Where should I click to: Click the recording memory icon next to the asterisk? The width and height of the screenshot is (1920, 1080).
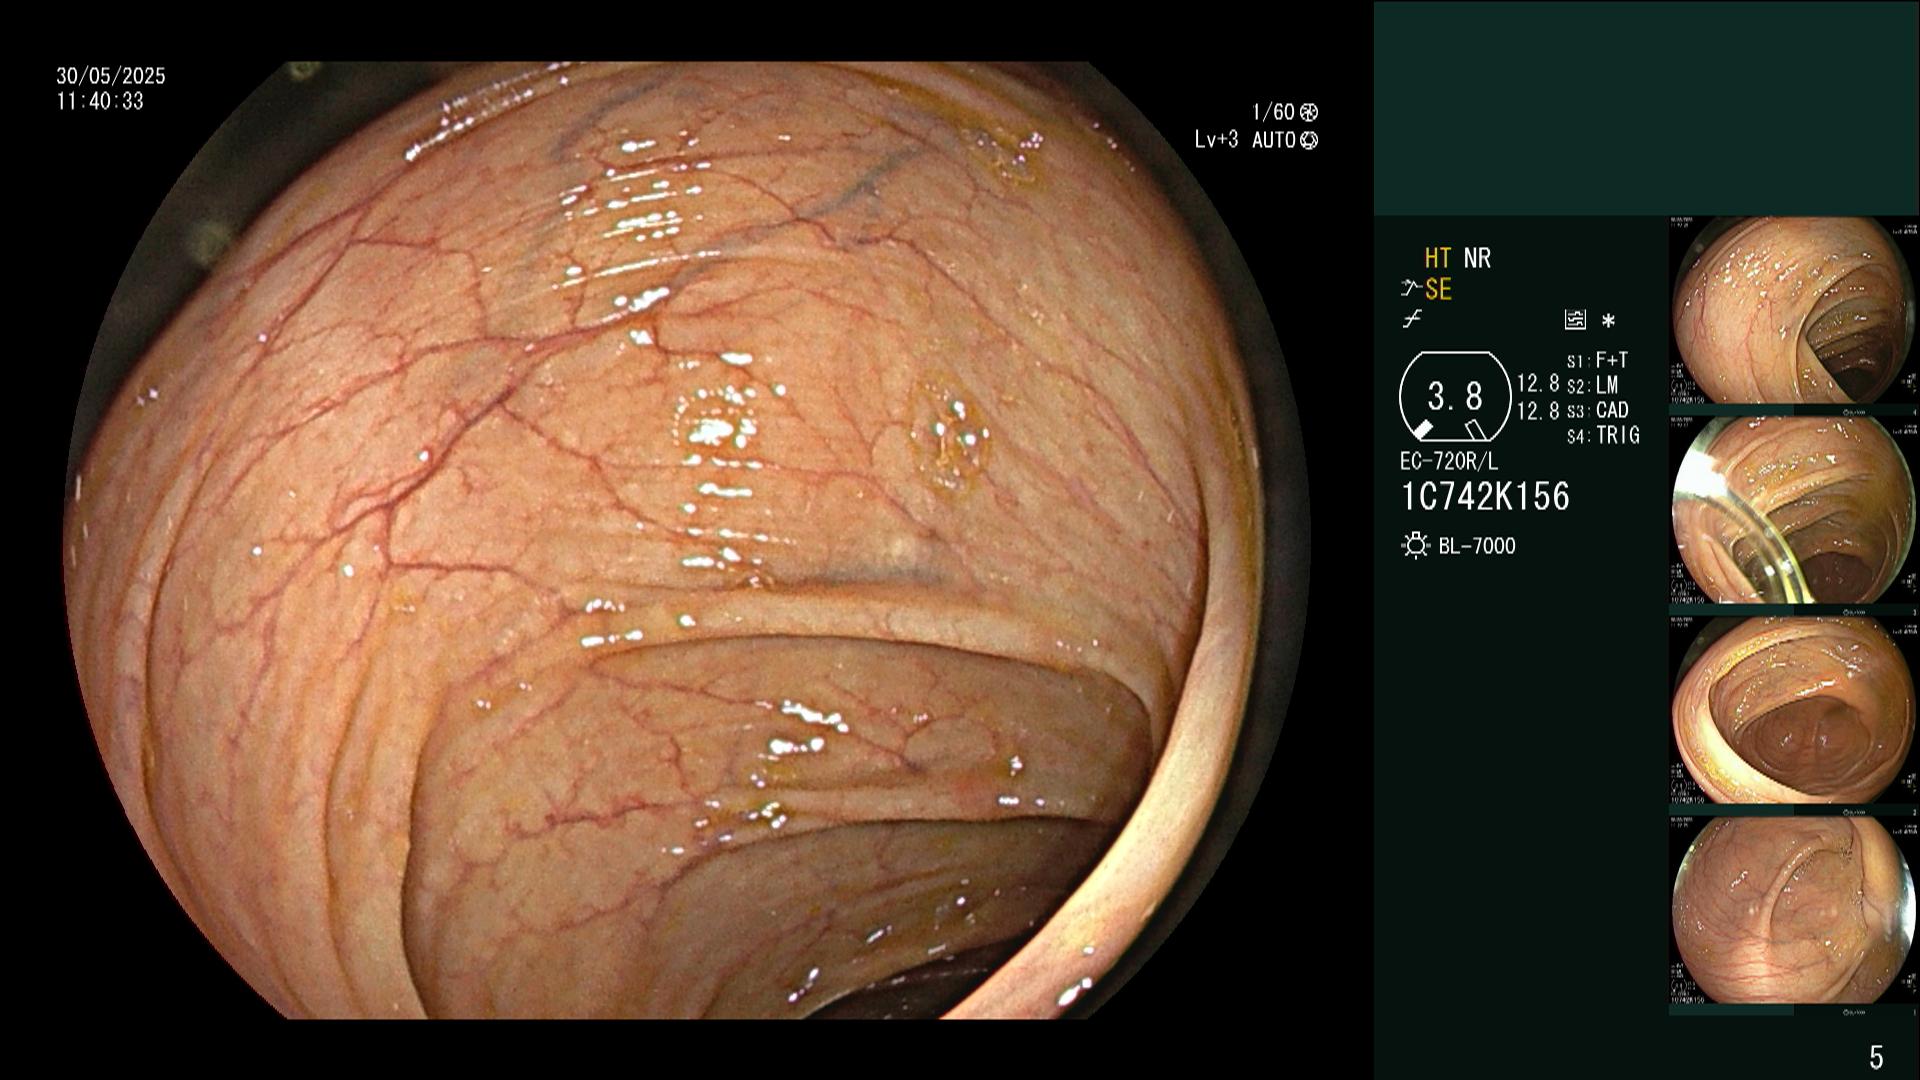click(1575, 320)
